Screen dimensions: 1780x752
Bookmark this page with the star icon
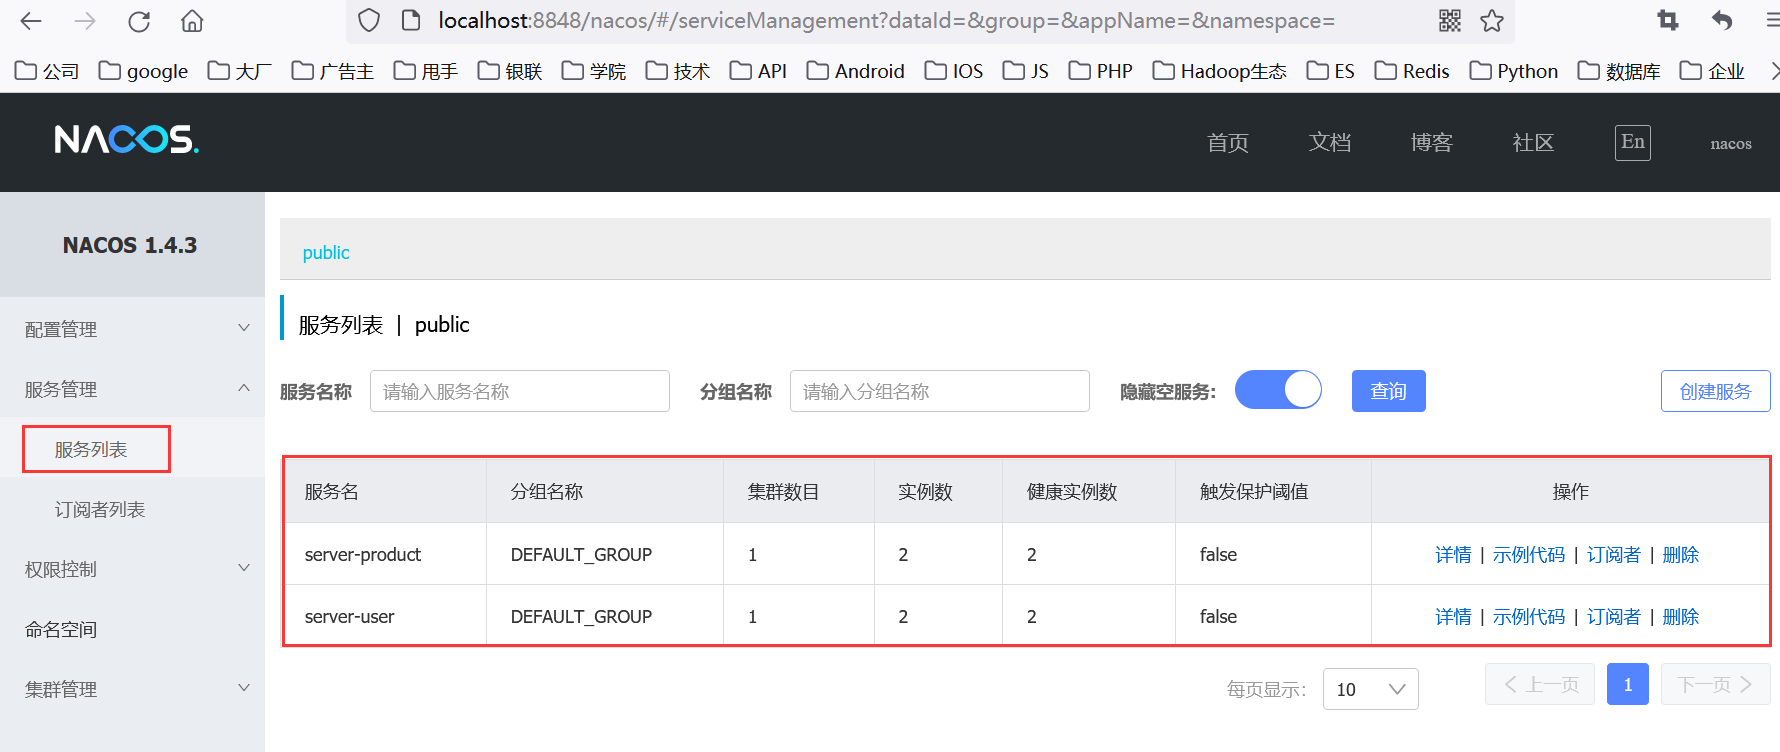(1492, 21)
